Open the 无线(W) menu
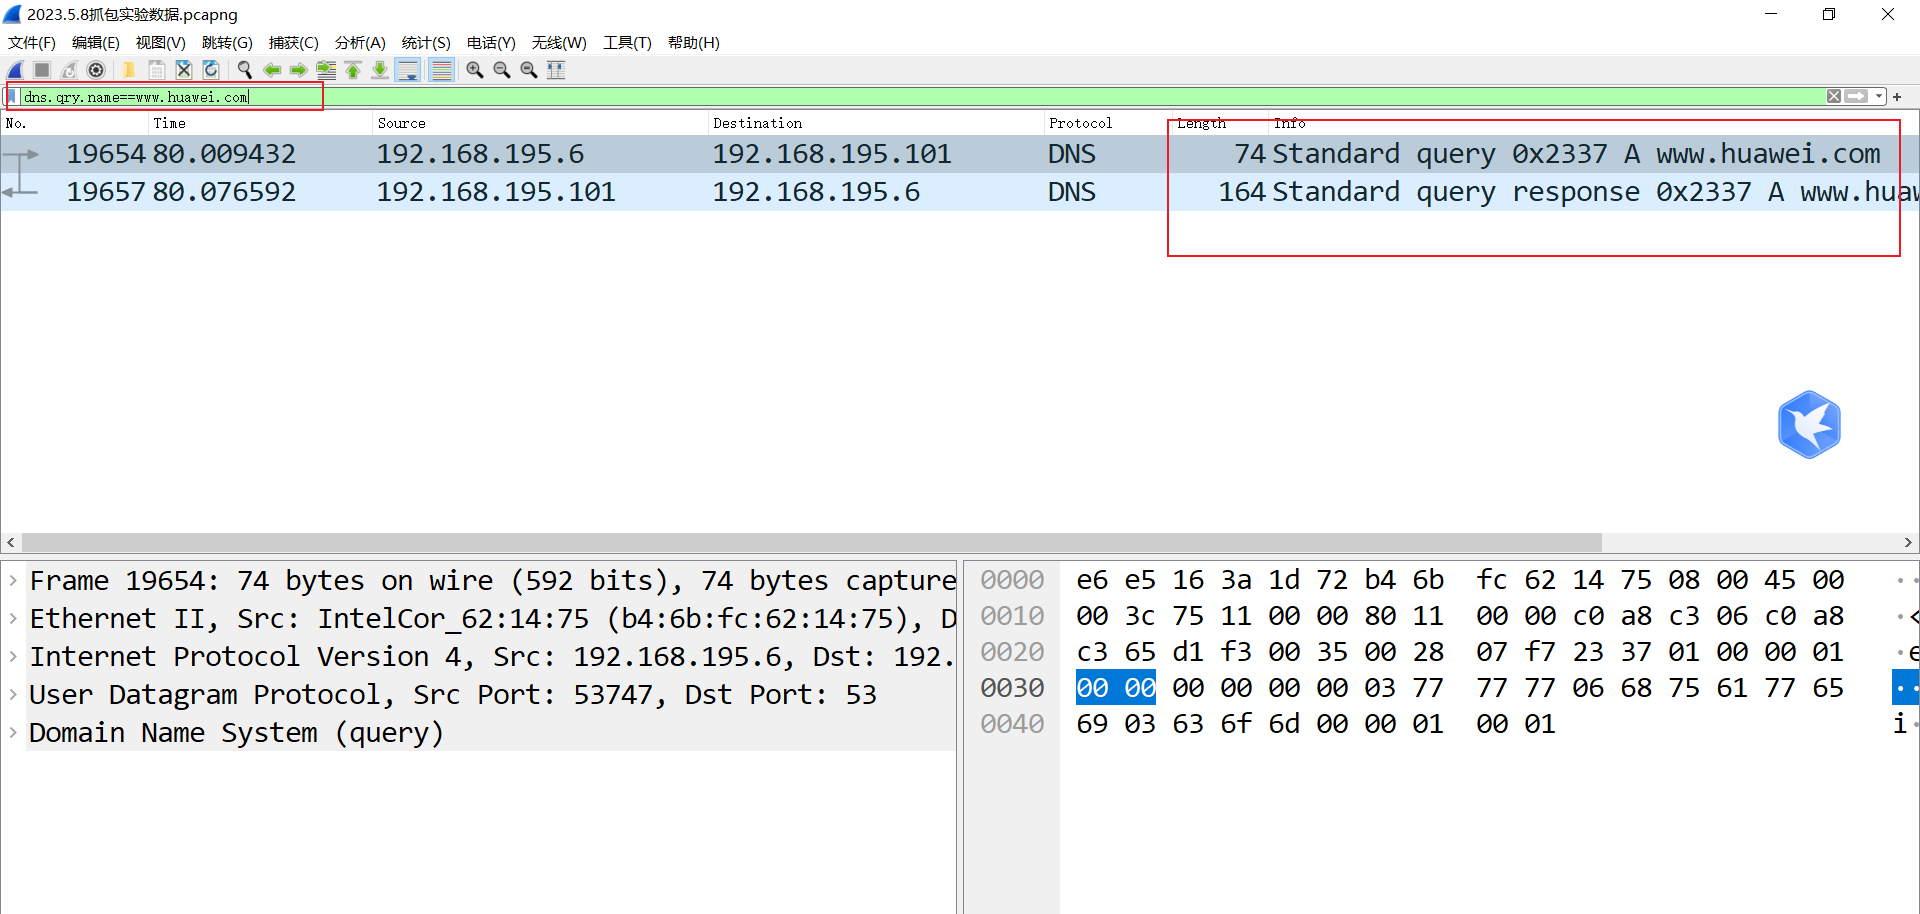 click(x=559, y=43)
